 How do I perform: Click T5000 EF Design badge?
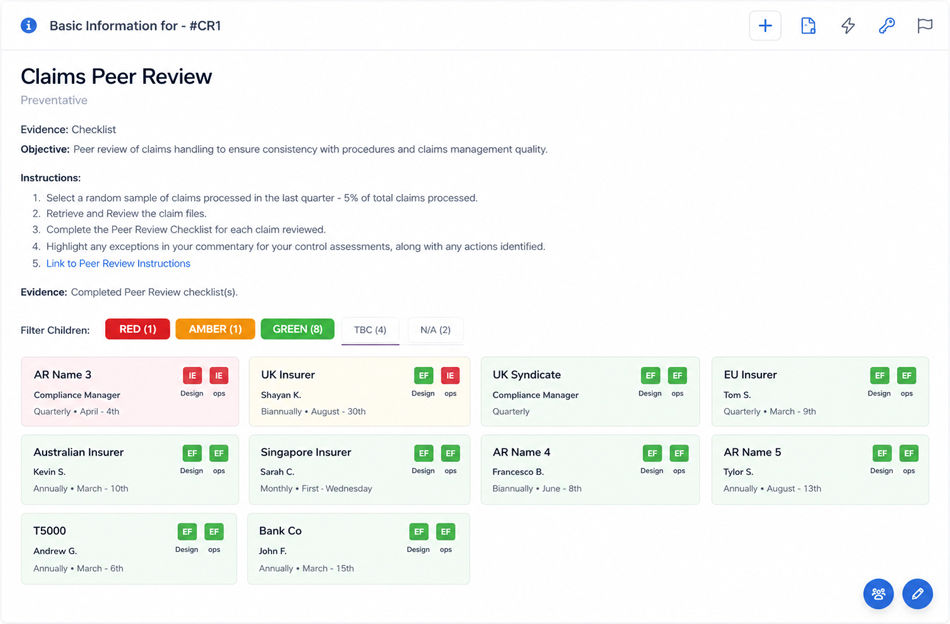[187, 532]
